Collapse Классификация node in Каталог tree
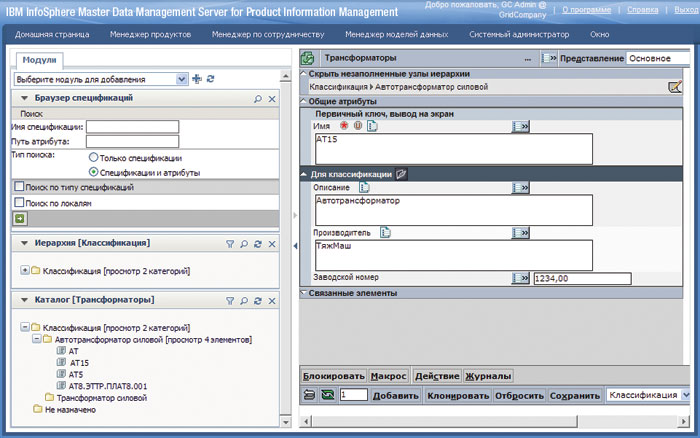 click(25, 327)
